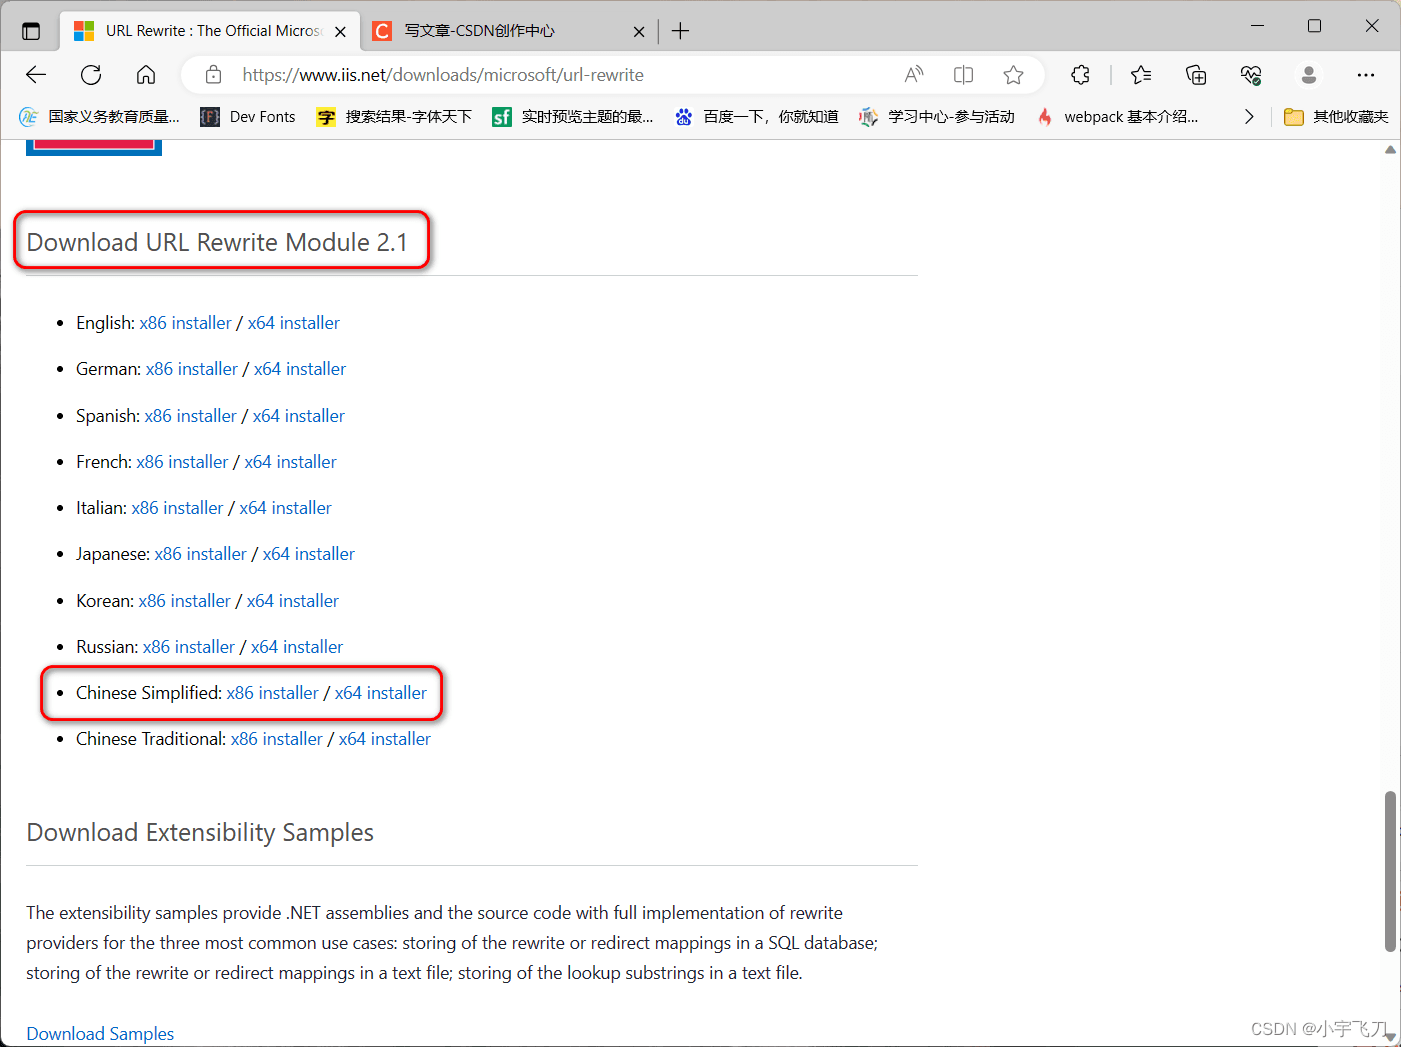This screenshot has width=1401, height=1047.
Task: Download Spanish x64 installer
Action: pos(299,416)
